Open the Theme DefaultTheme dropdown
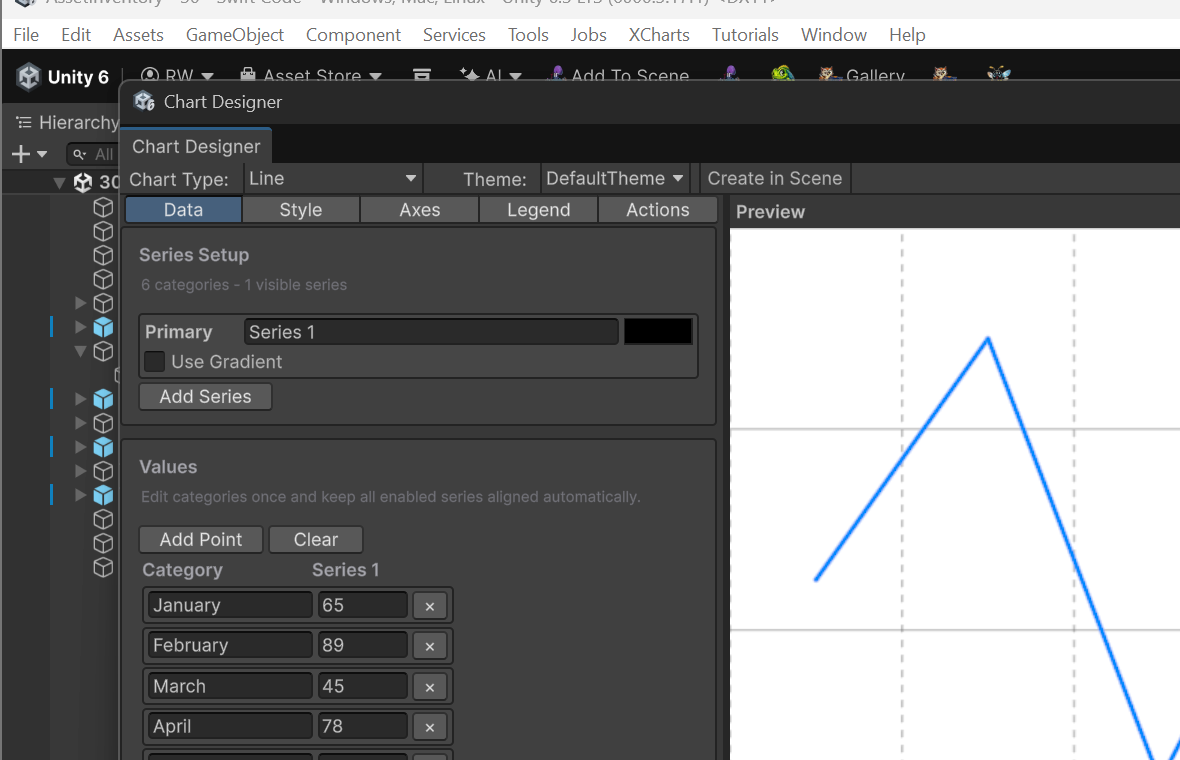This screenshot has height=760, width=1180. coord(614,178)
